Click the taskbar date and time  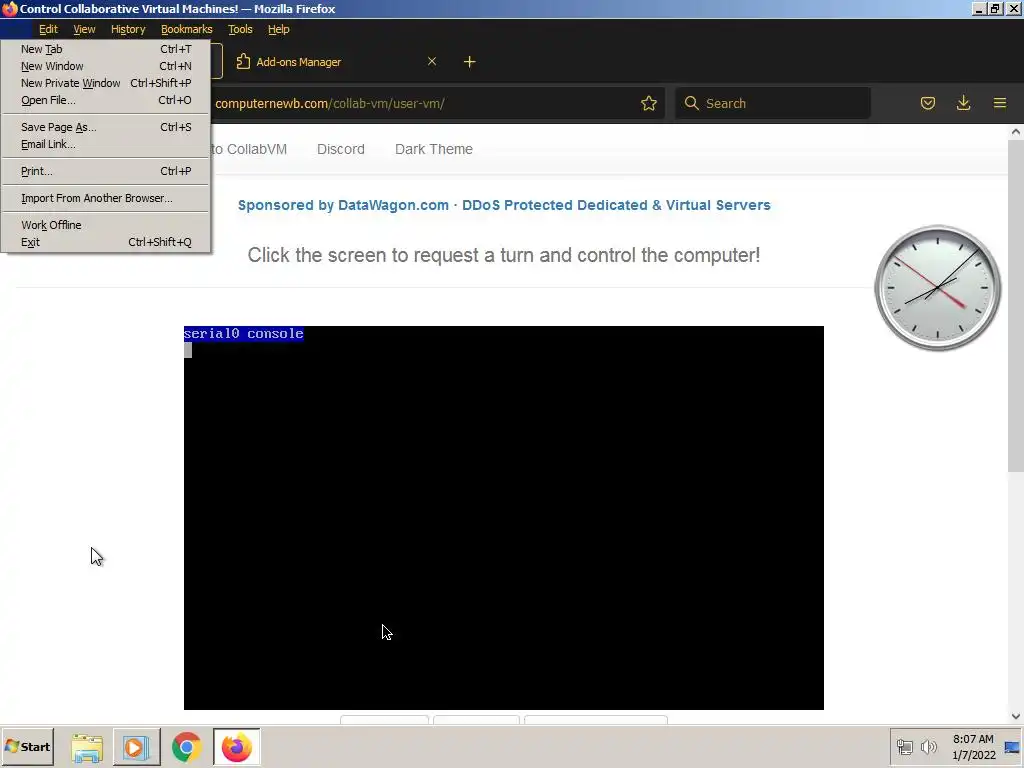pos(973,747)
